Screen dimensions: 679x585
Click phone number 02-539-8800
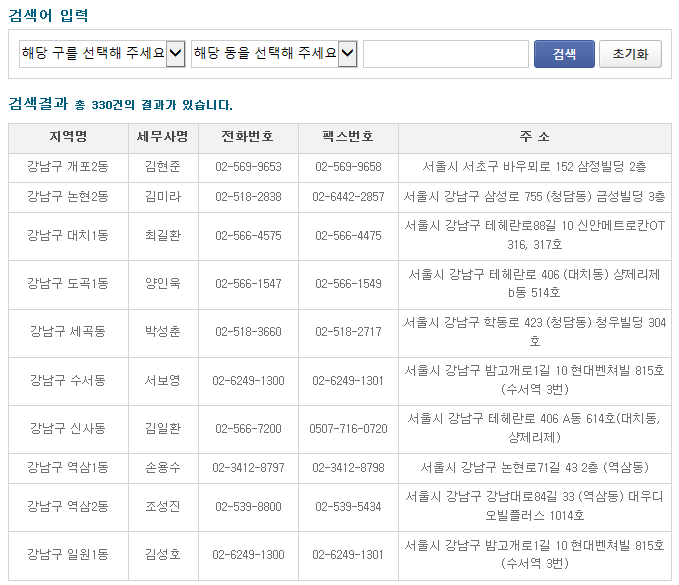click(248, 507)
